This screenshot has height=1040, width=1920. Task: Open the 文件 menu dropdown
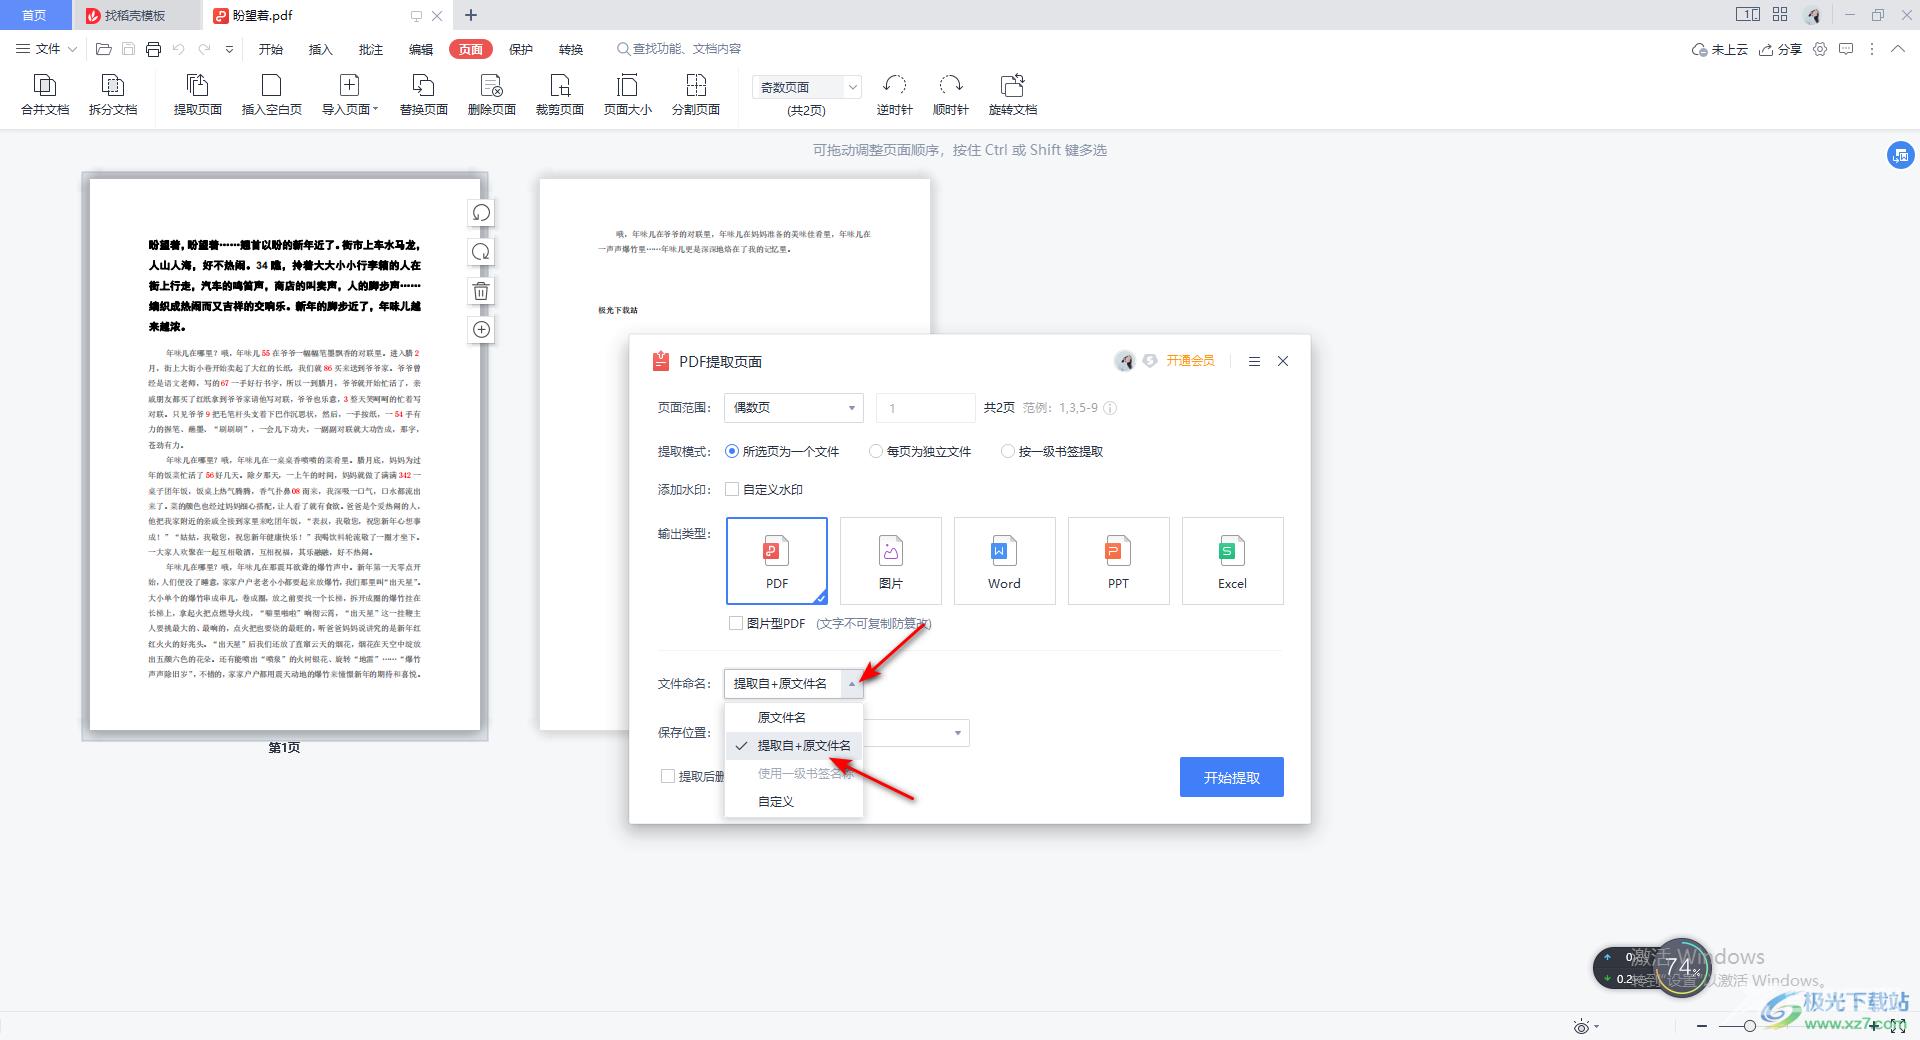tap(46, 49)
